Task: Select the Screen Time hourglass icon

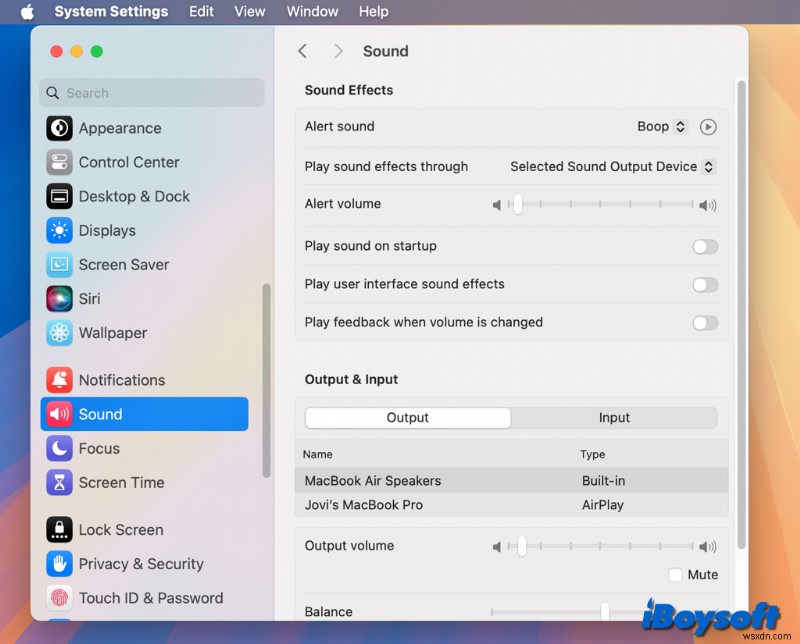Action: [59, 482]
